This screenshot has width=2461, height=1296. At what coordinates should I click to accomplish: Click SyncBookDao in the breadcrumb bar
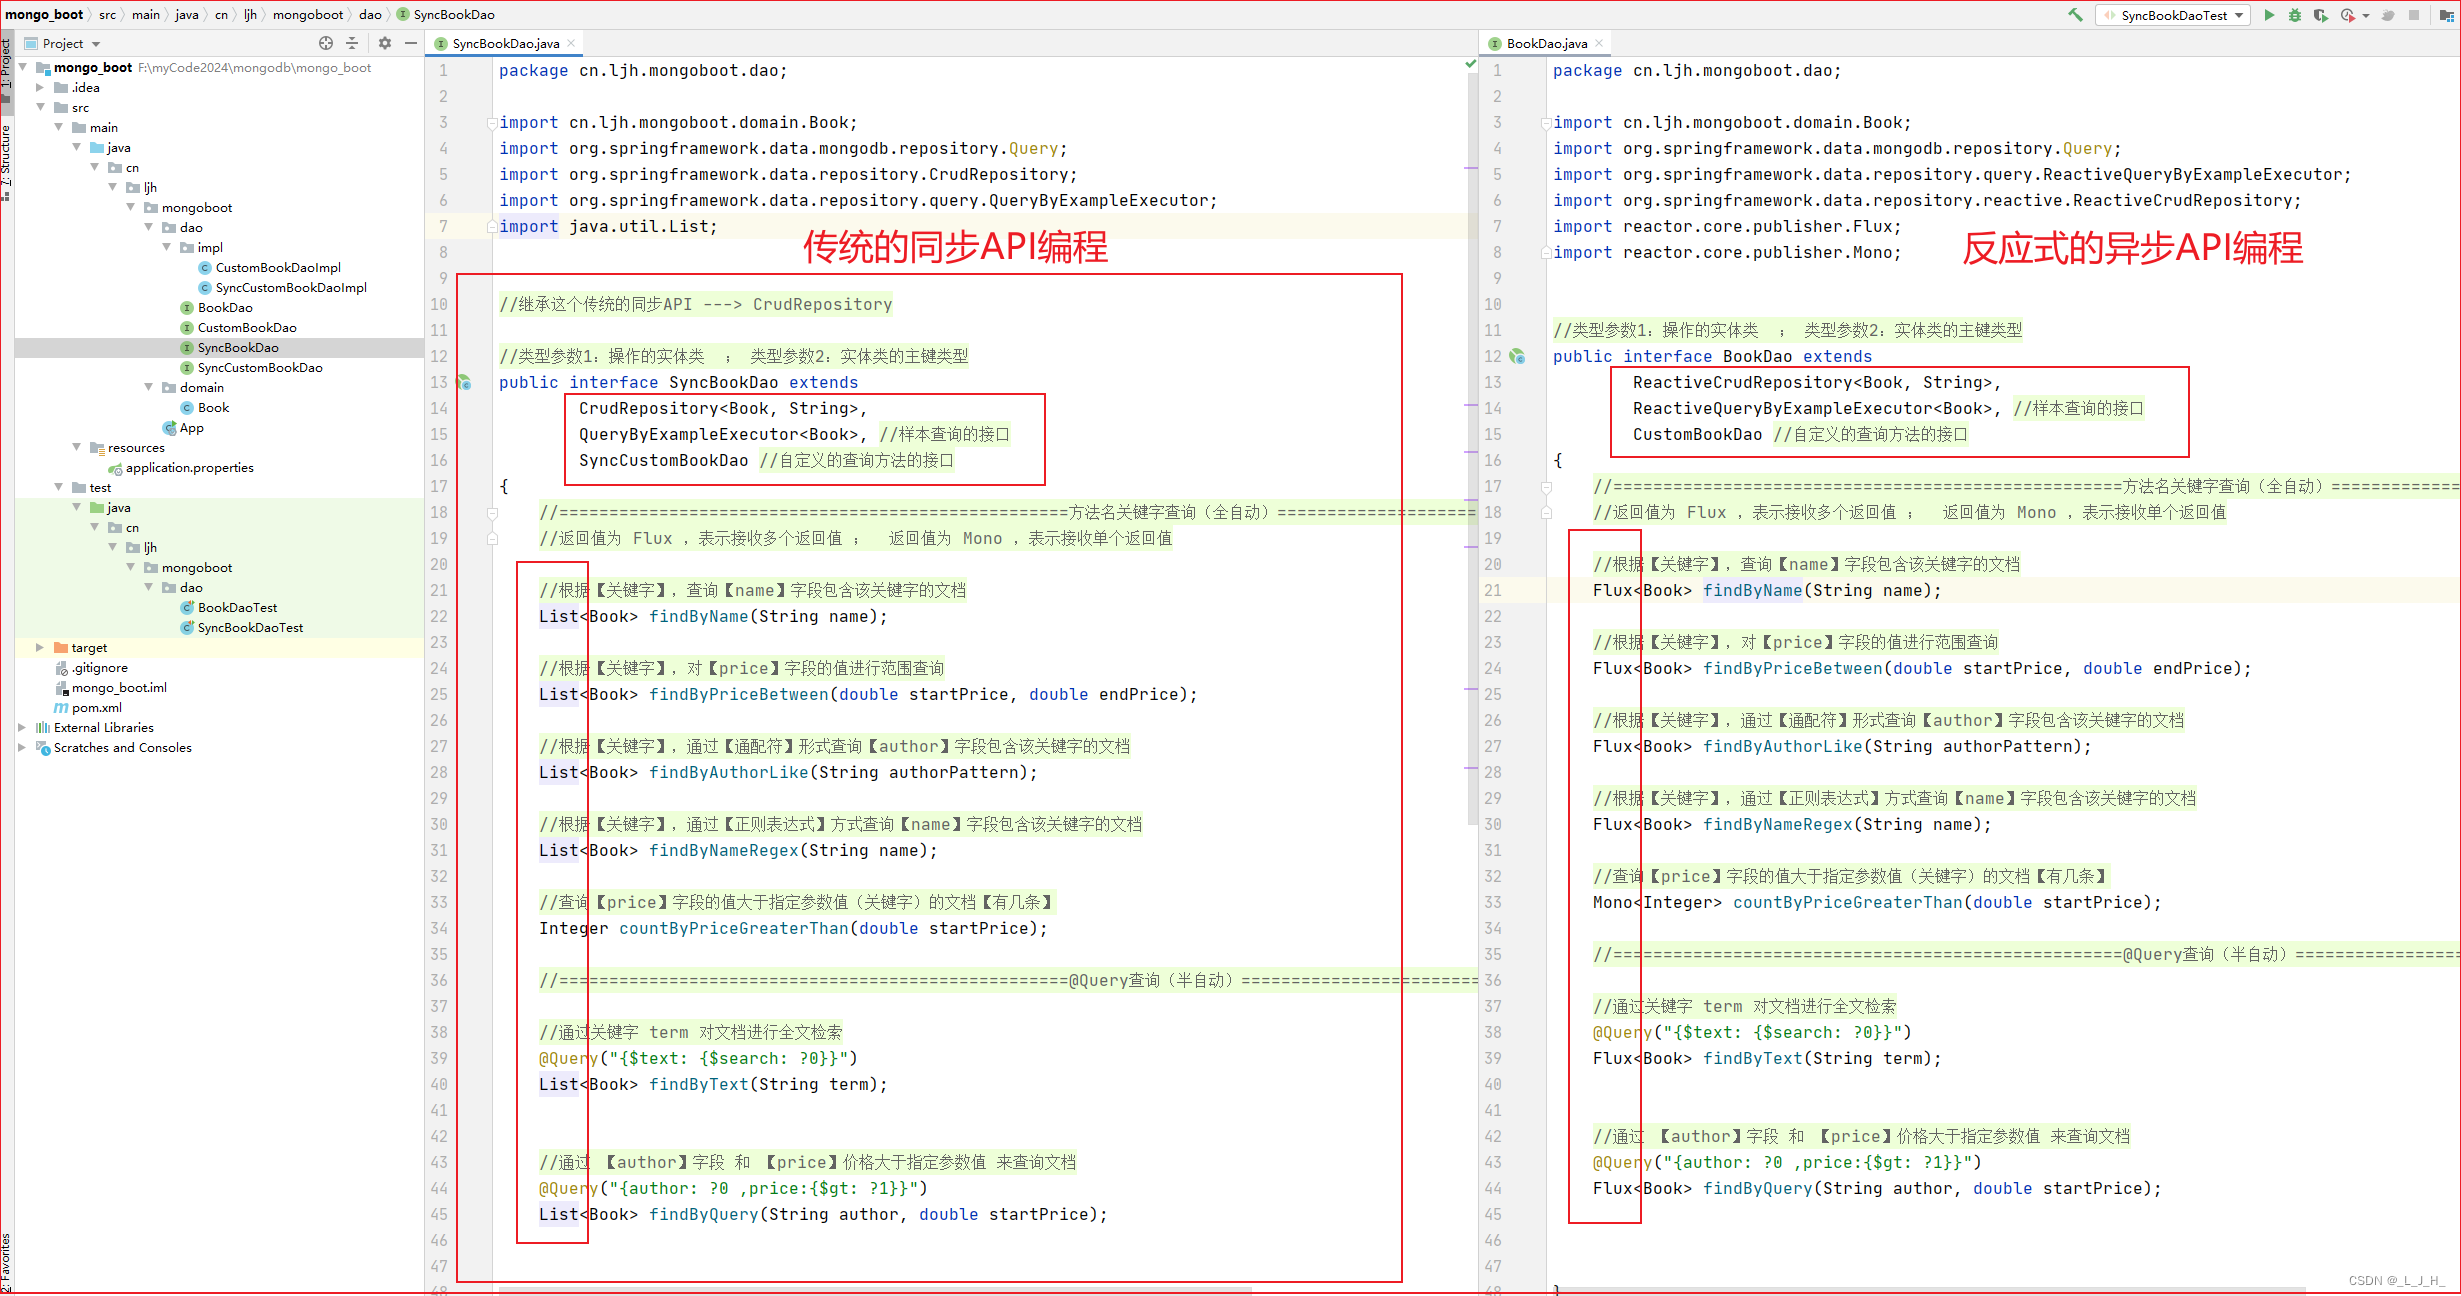(x=446, y=14)
